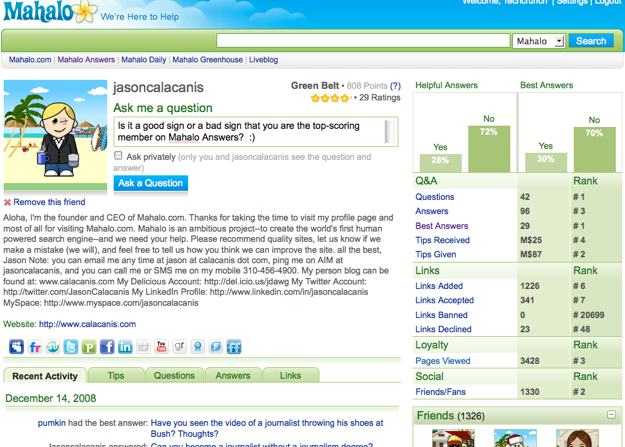
Task: Open the Best Answers stat link
Action: pos(442,226)
